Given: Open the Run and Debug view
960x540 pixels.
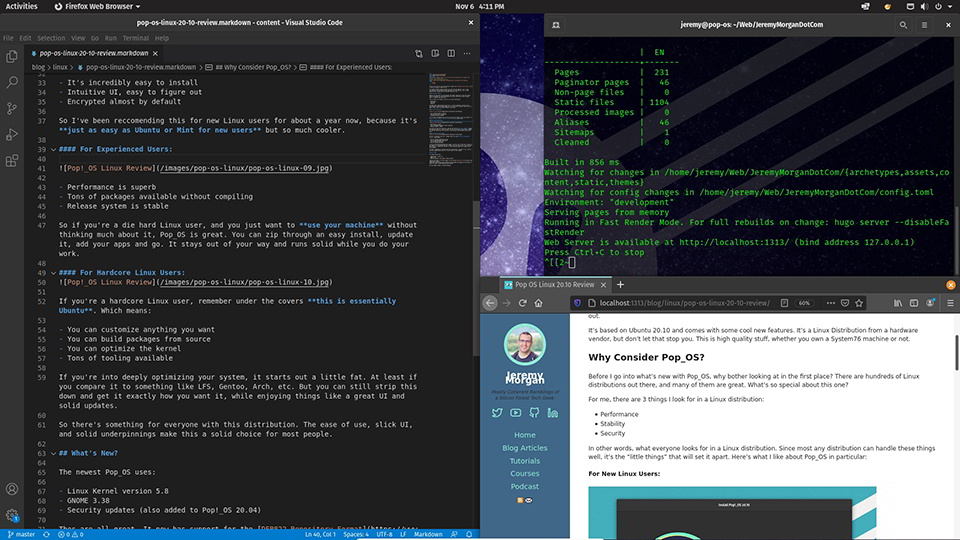Looking at the screenshot, I should tap(12, 135).
